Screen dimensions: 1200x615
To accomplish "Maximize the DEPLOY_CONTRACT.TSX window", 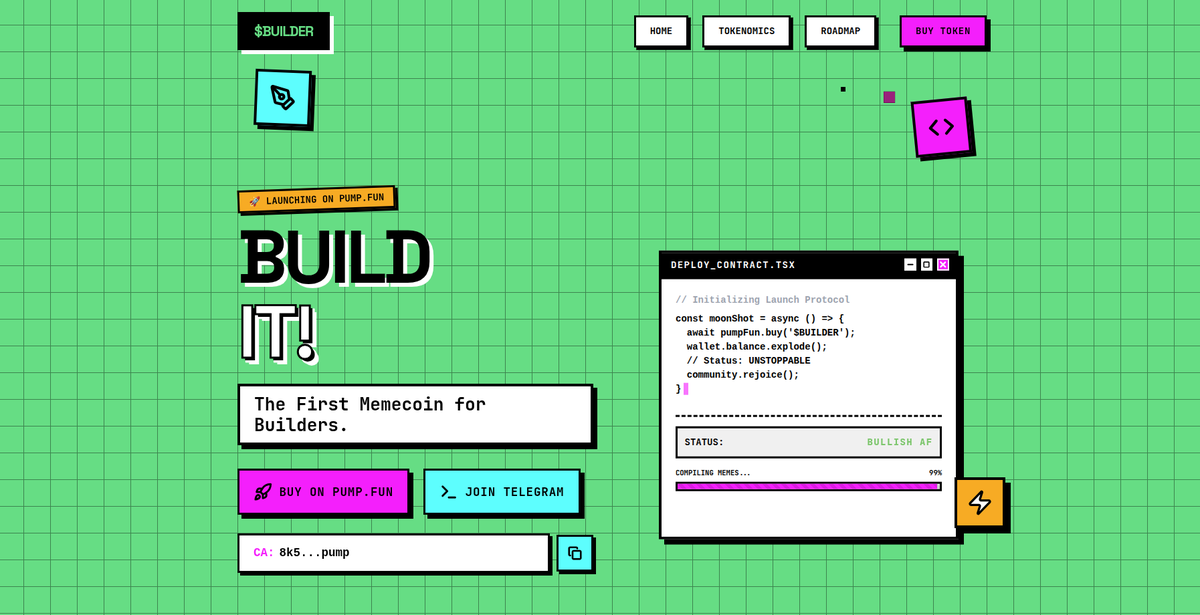I will coord(926,265).
